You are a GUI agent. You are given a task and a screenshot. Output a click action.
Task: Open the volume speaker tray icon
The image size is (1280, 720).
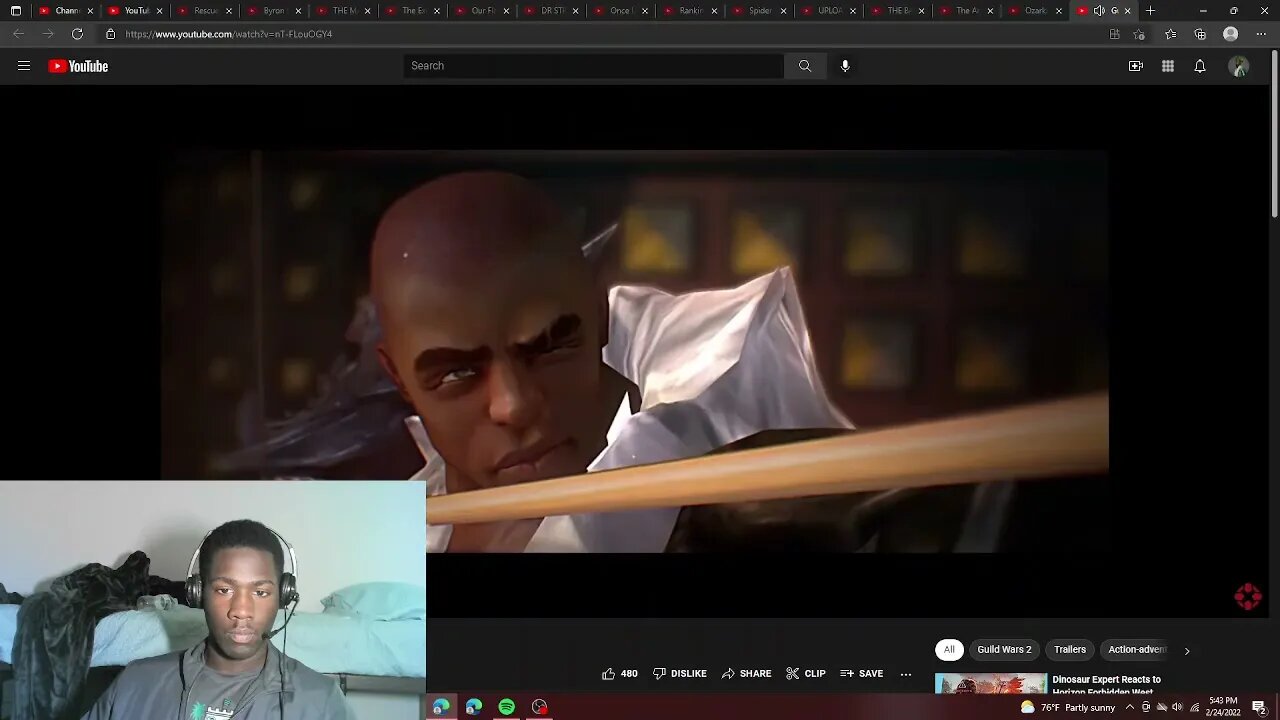pyautogui.click(x=1177, y=707)
